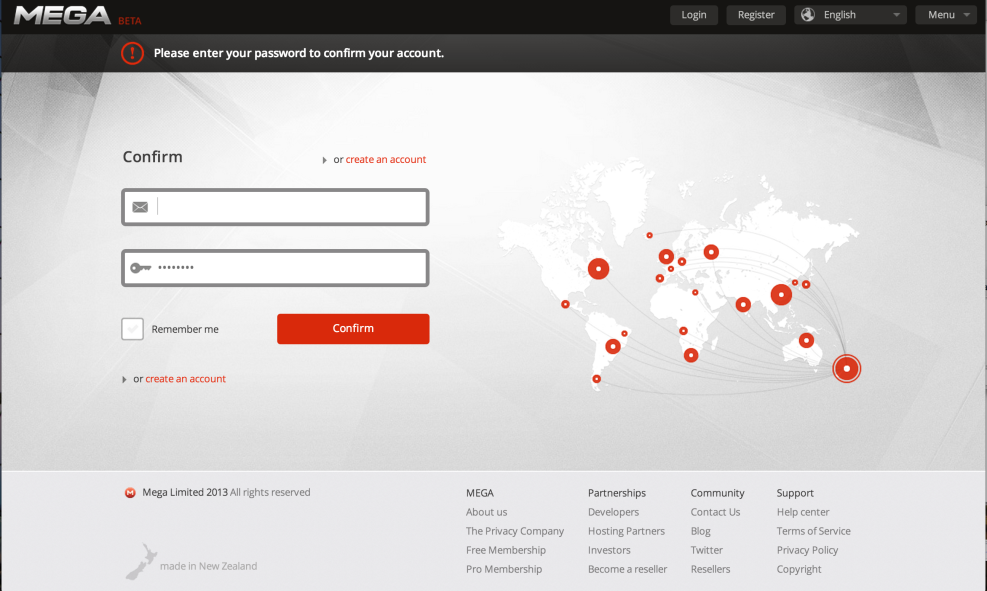Click the Mega Limited logo in footer
This screenshot has width=987, height=591.
[x=129, y=492]
